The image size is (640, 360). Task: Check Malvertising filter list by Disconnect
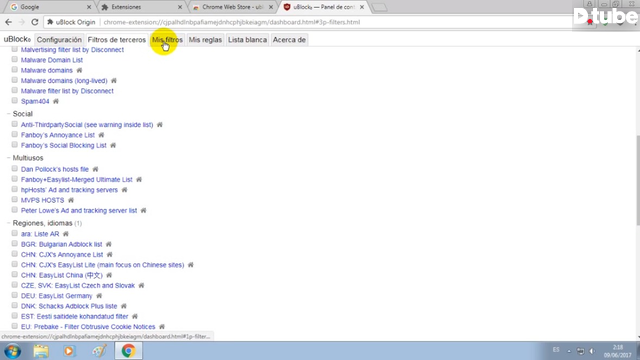point(15,49)
